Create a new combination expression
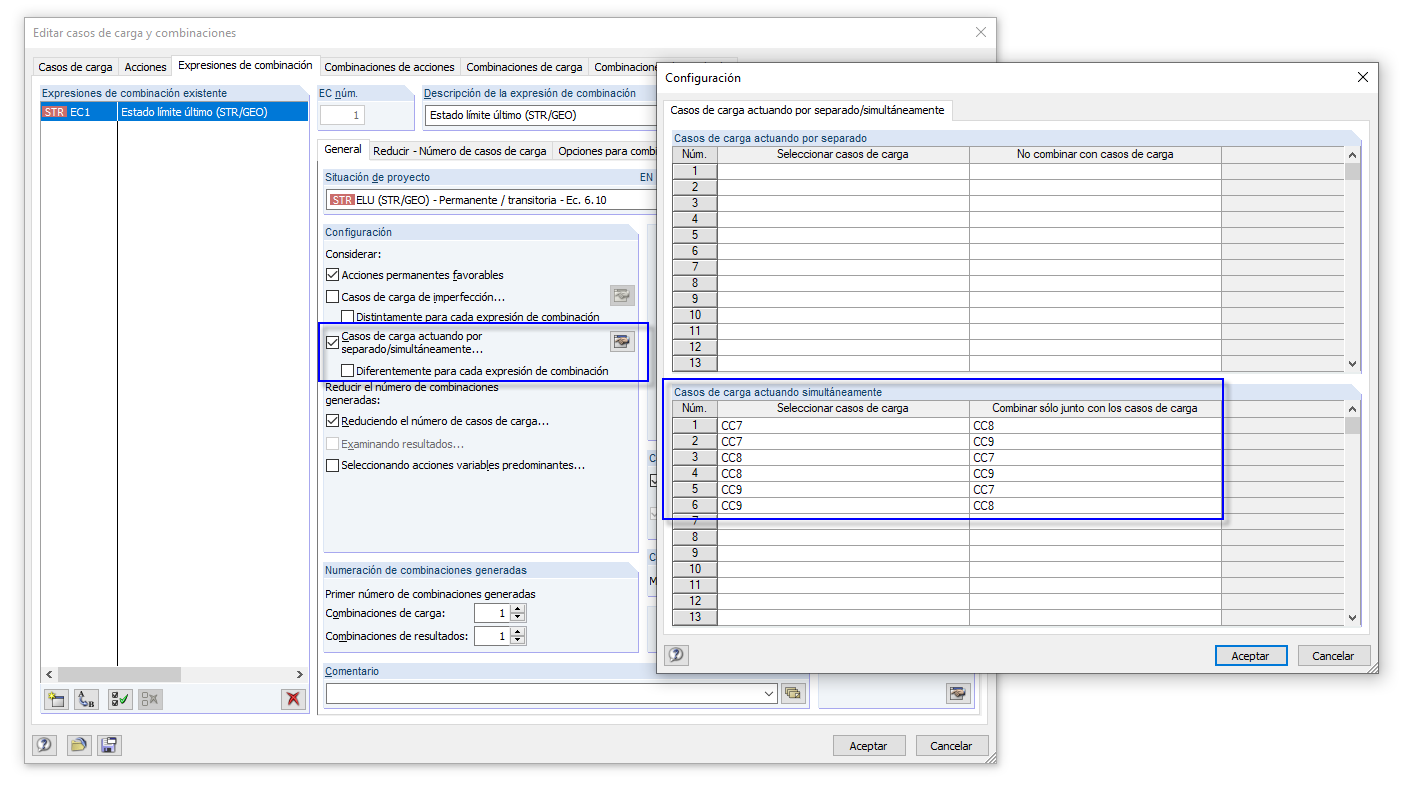 (56, 699)
